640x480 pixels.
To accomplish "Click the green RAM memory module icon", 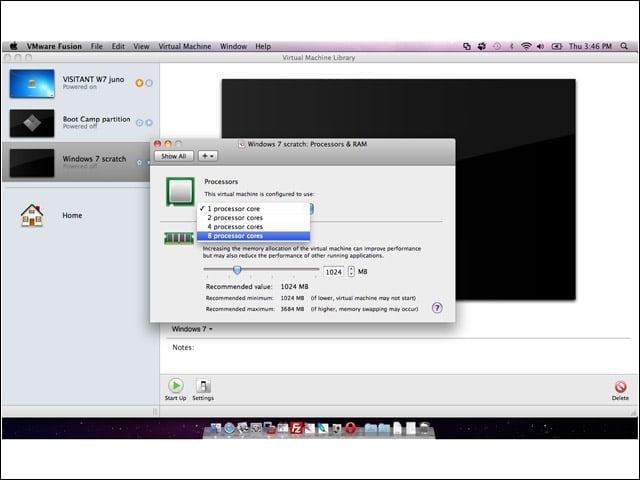I will pyautogui.click(x=179, y=238).
